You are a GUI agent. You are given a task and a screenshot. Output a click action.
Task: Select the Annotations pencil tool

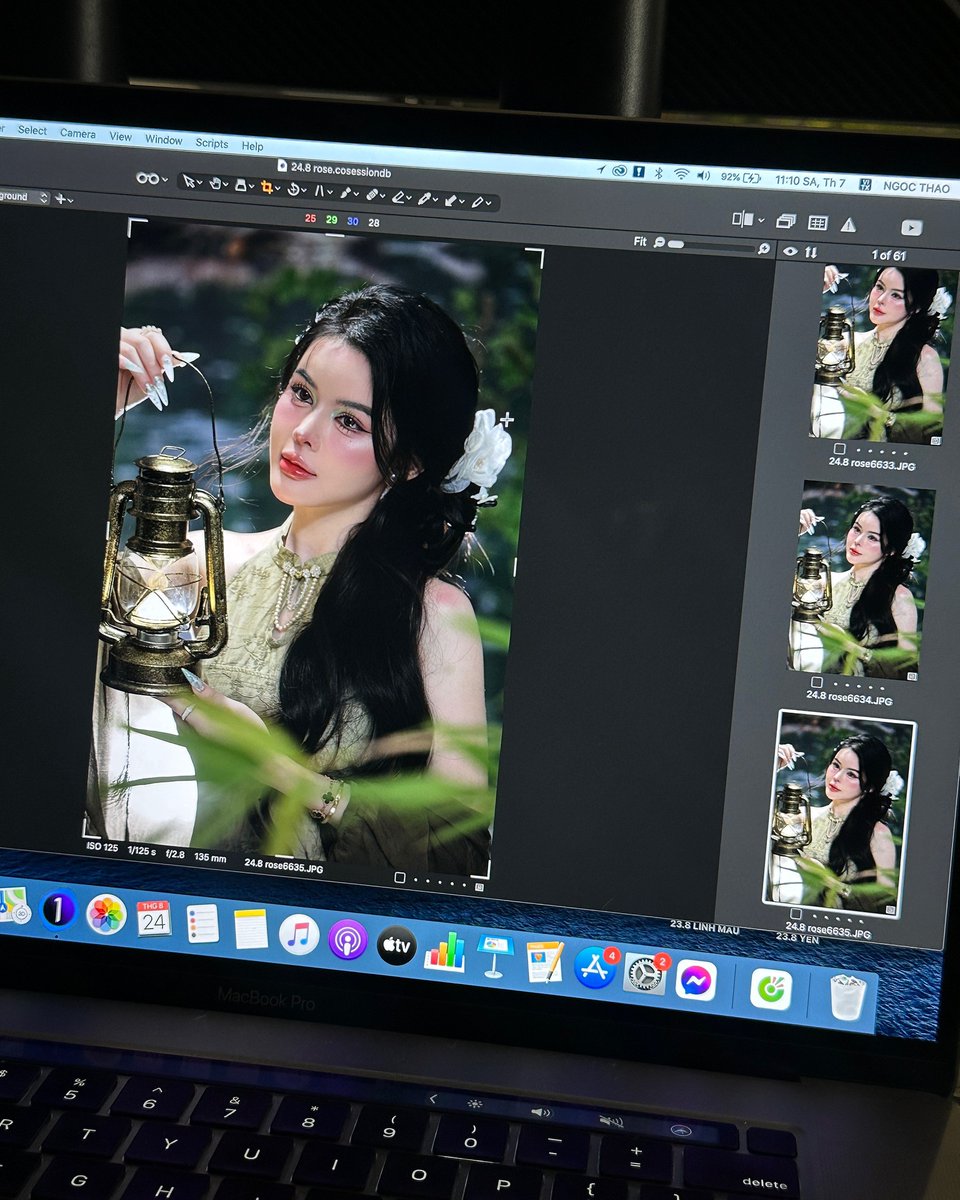point(477,202)
